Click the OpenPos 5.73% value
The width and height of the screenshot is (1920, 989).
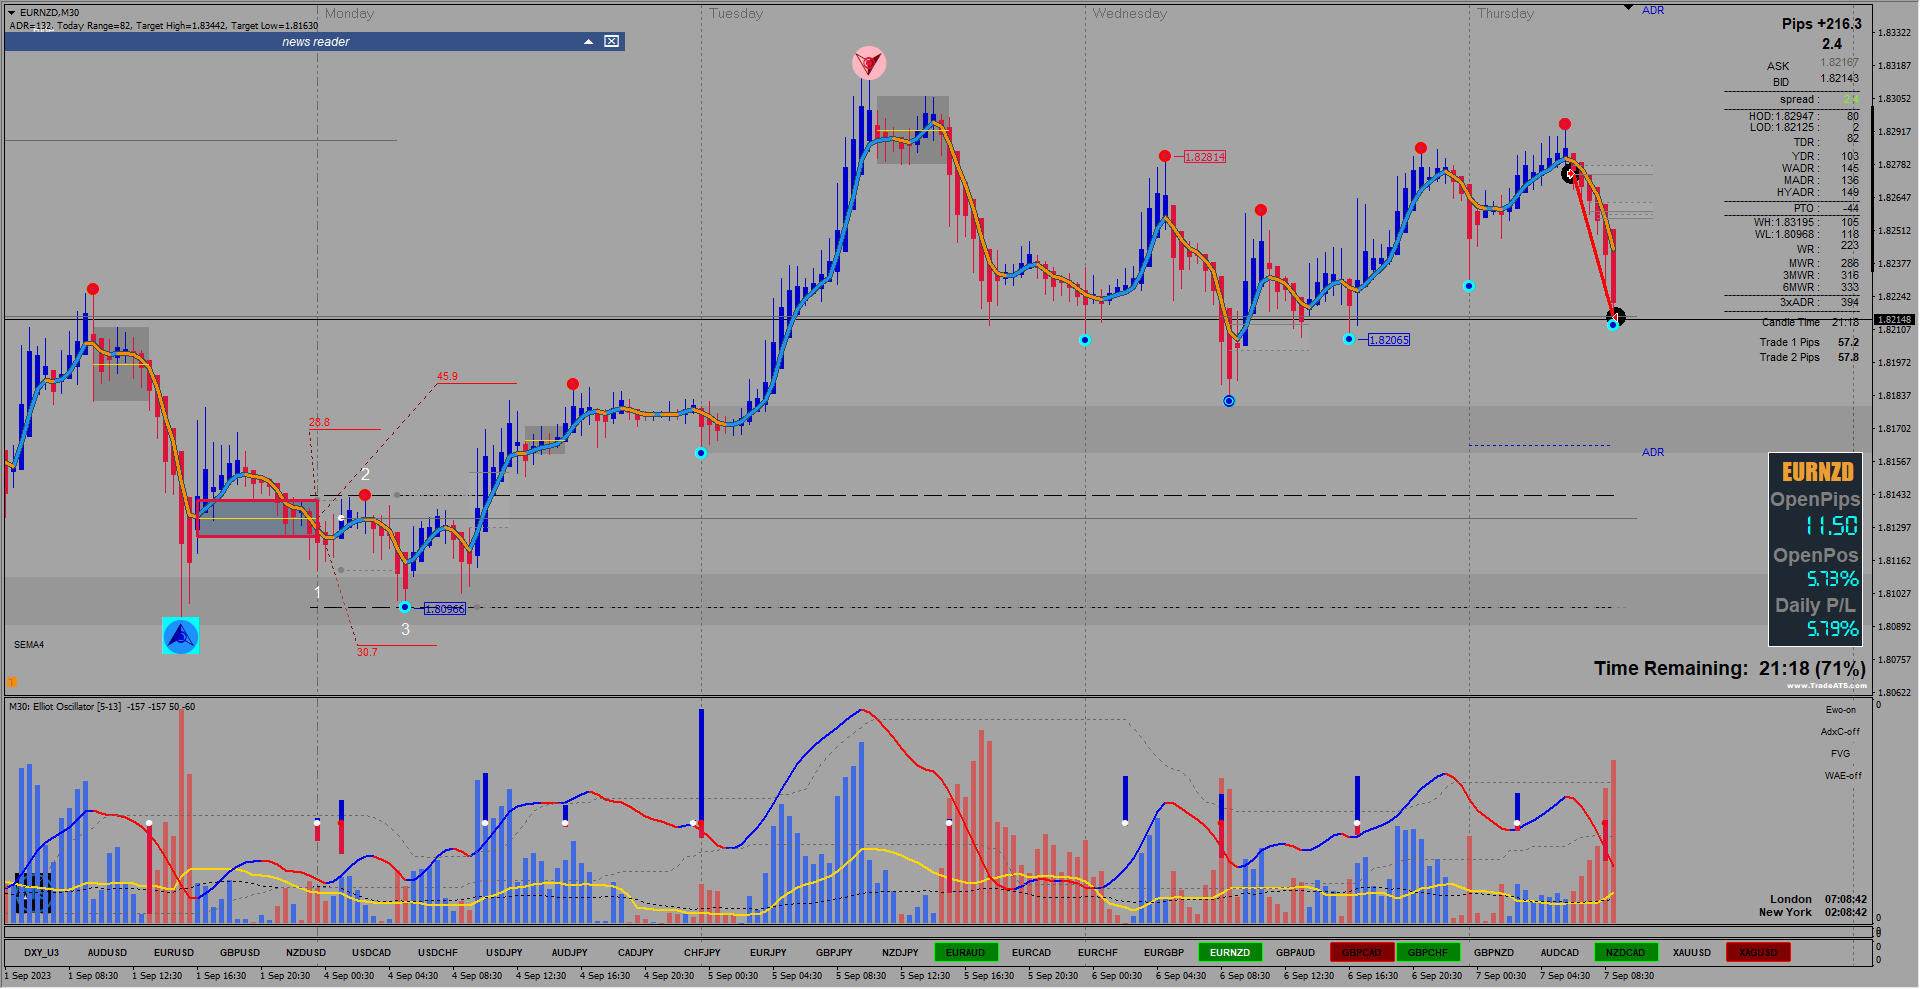pos(1832,579)
